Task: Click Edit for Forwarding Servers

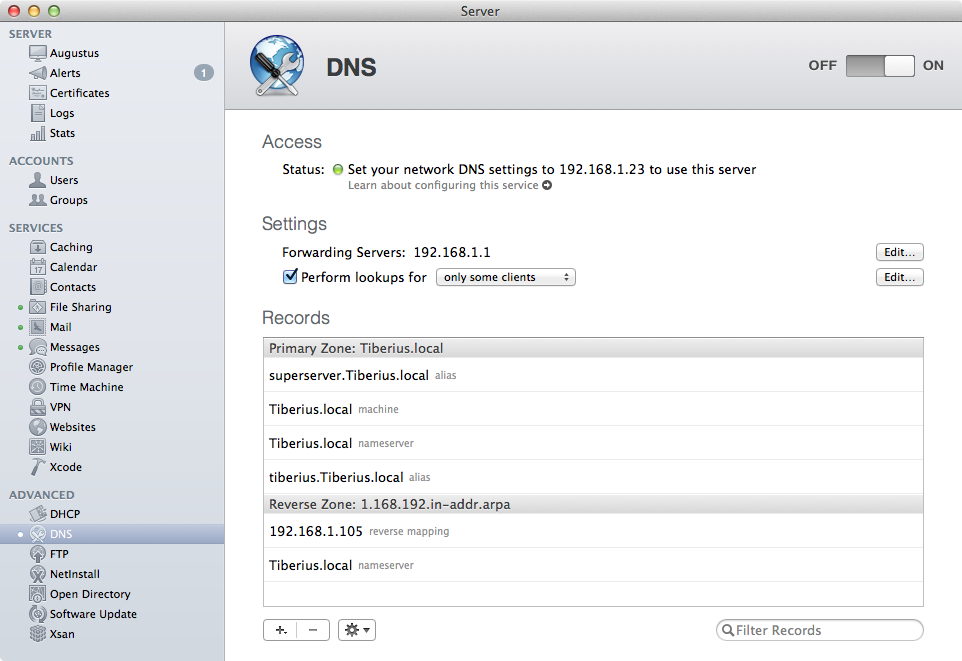Action: 899,252
